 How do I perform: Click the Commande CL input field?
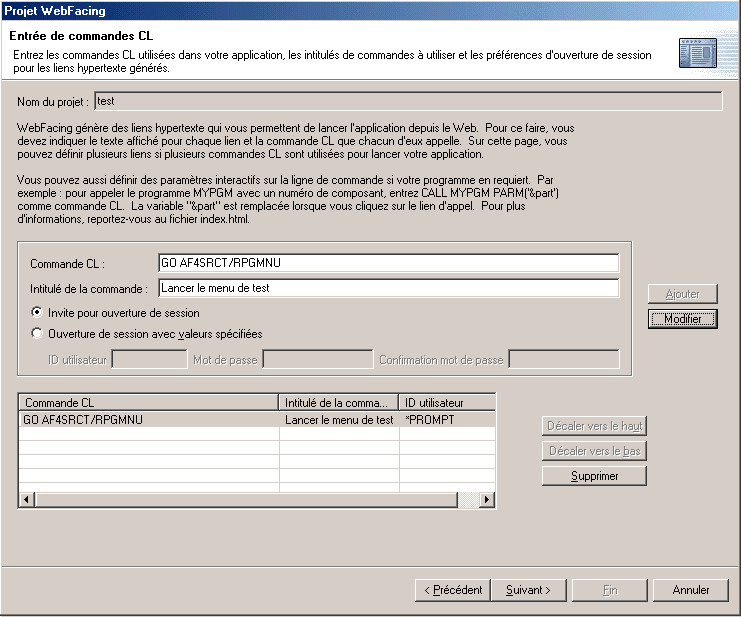point(388,263)
